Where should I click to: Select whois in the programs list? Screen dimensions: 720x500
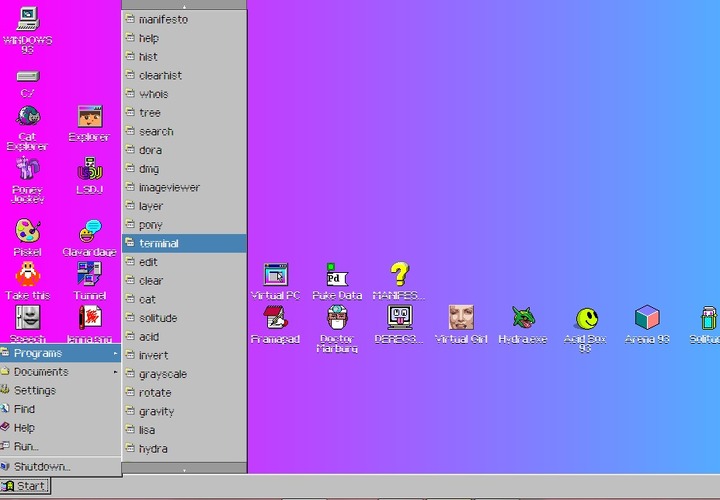pyautogui.click(x=184, y=94)
